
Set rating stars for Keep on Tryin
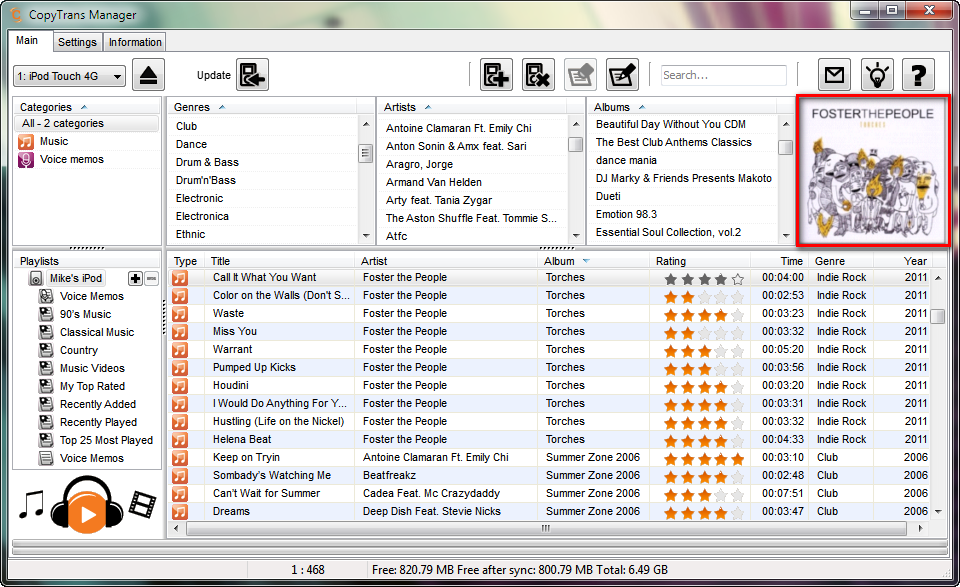click(x=704, y=459)
